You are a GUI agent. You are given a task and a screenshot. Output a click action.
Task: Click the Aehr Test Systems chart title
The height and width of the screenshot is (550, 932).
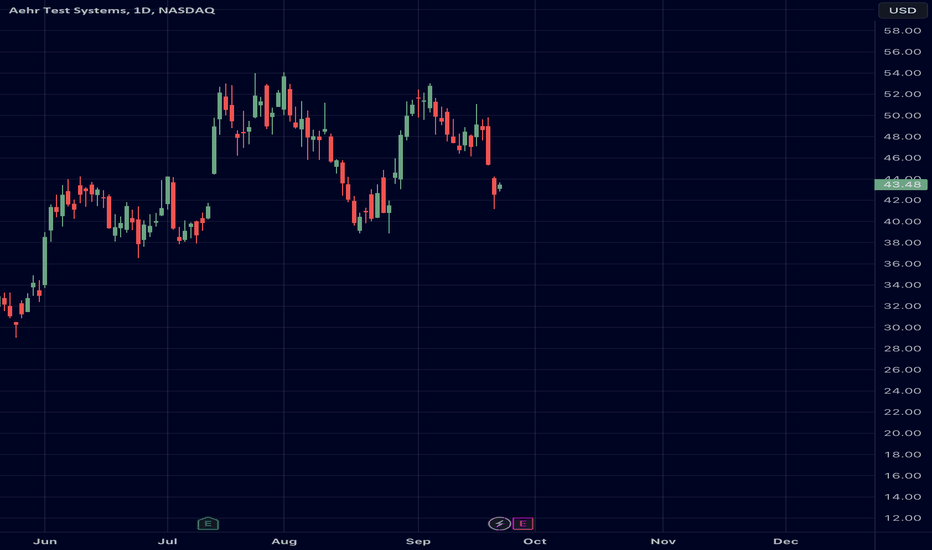pyautogui.click(x=112, y=10)
